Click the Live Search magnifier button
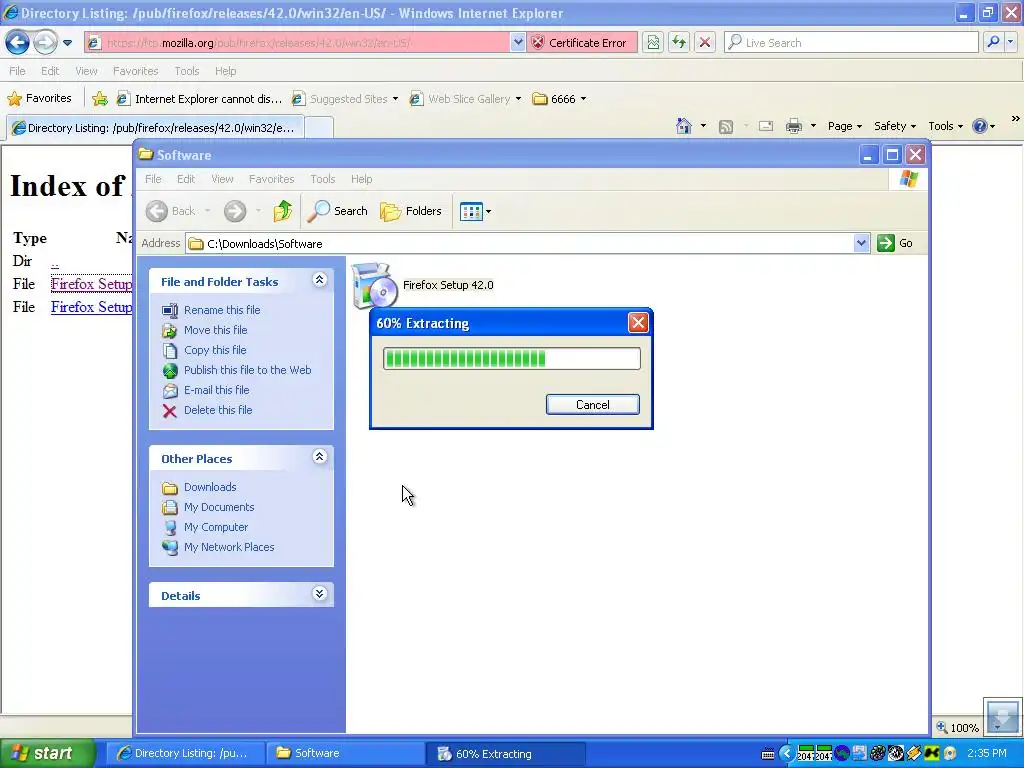 pos(994,42)
